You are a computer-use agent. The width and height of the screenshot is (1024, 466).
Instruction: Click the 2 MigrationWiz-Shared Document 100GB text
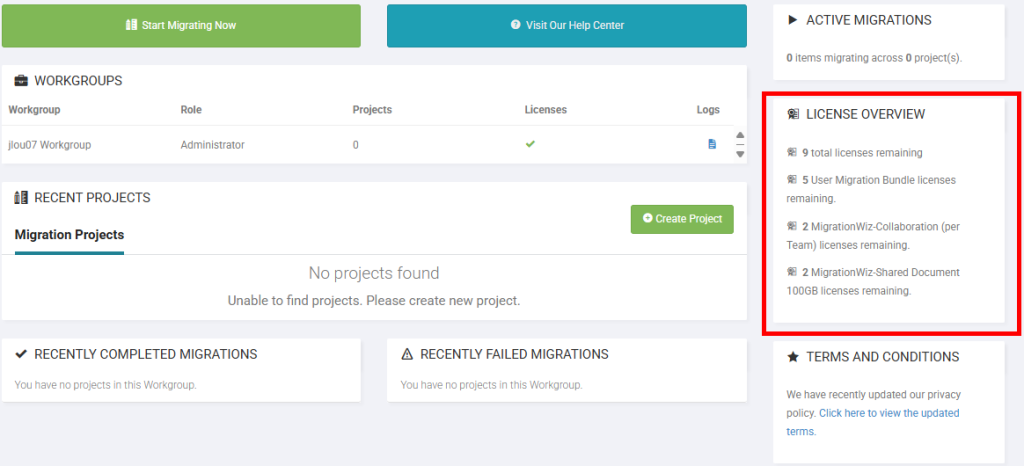pos(873,281)
